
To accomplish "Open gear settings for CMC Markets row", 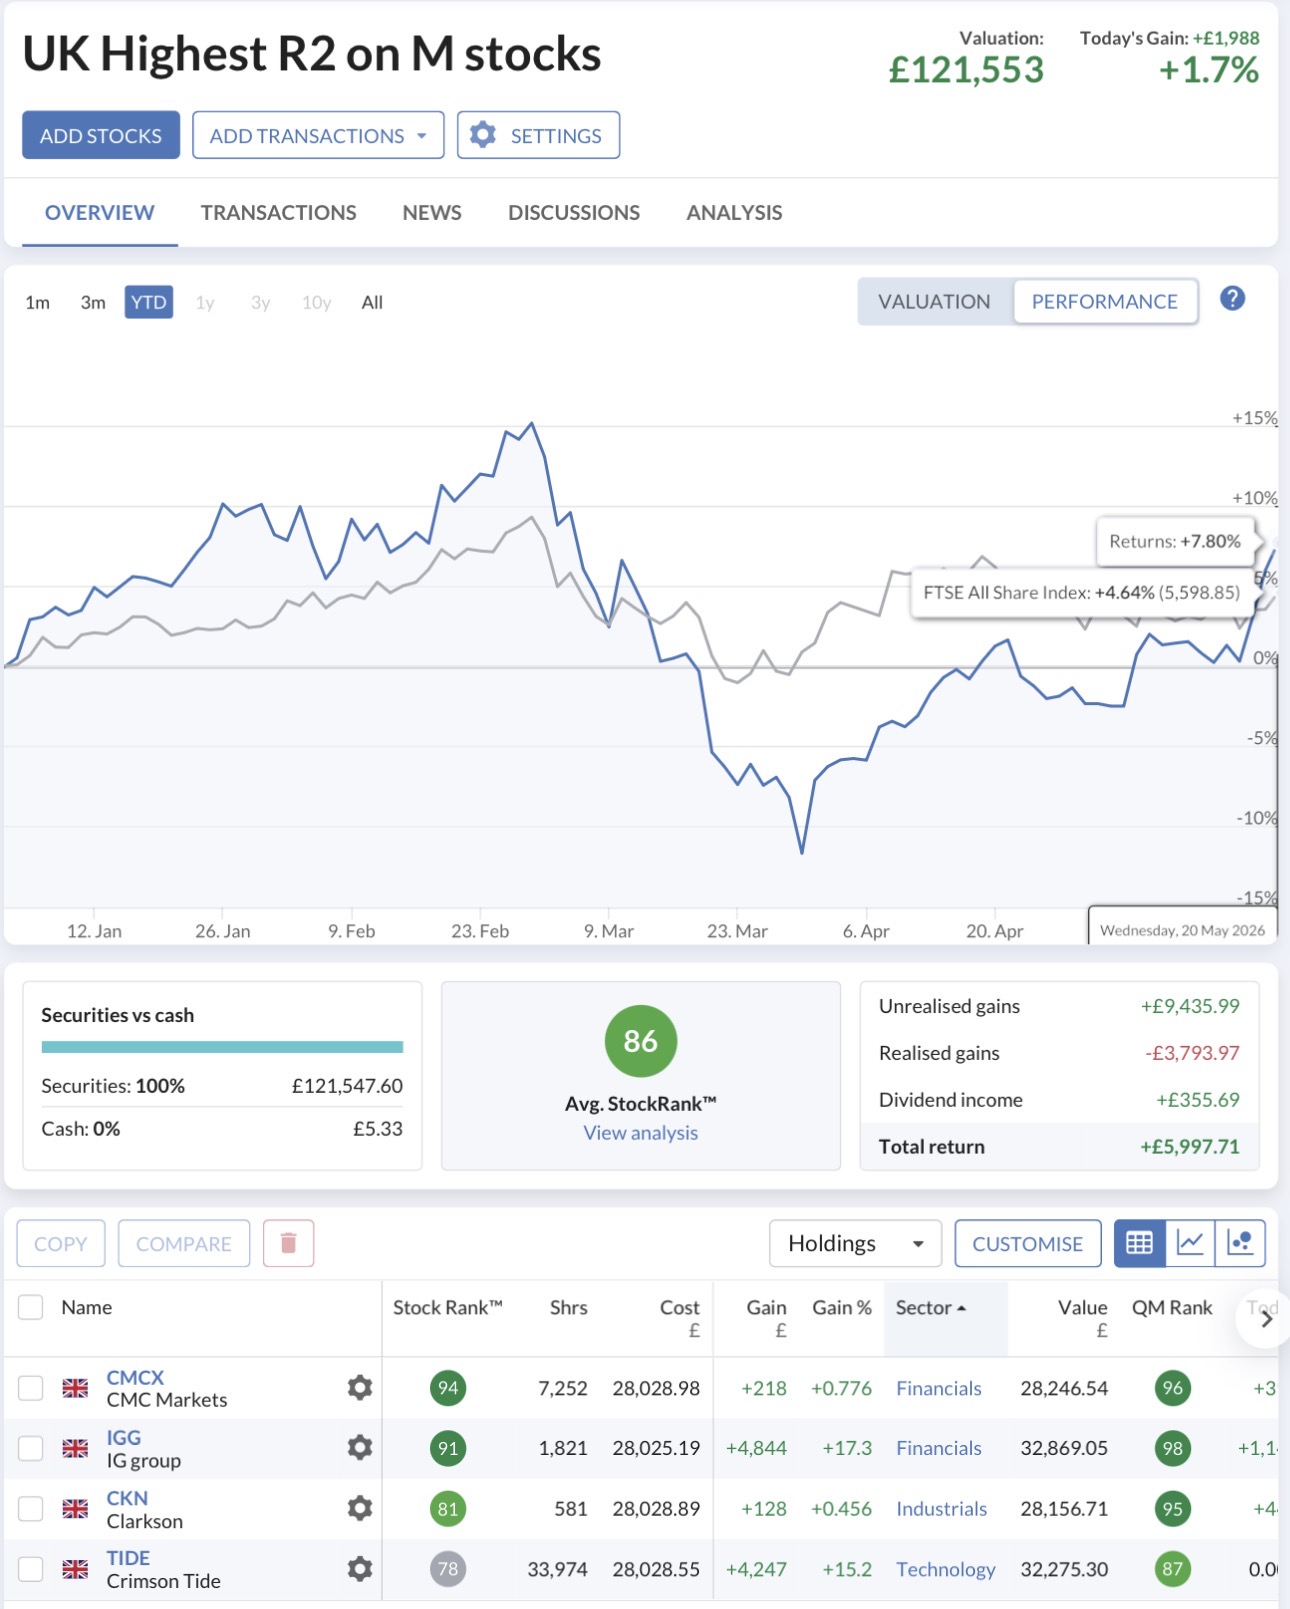I will (x=360, y=1387).
